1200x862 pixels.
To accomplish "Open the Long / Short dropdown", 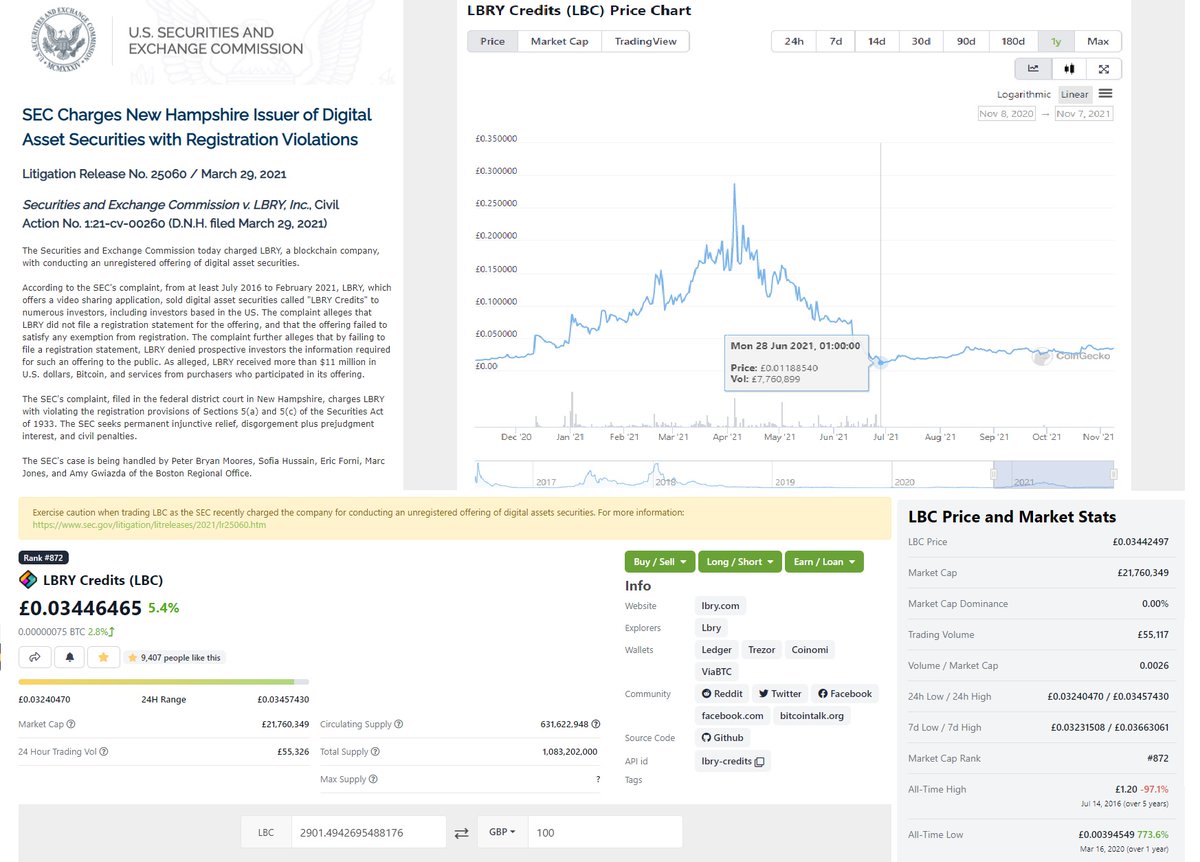I will pos(739,562).
